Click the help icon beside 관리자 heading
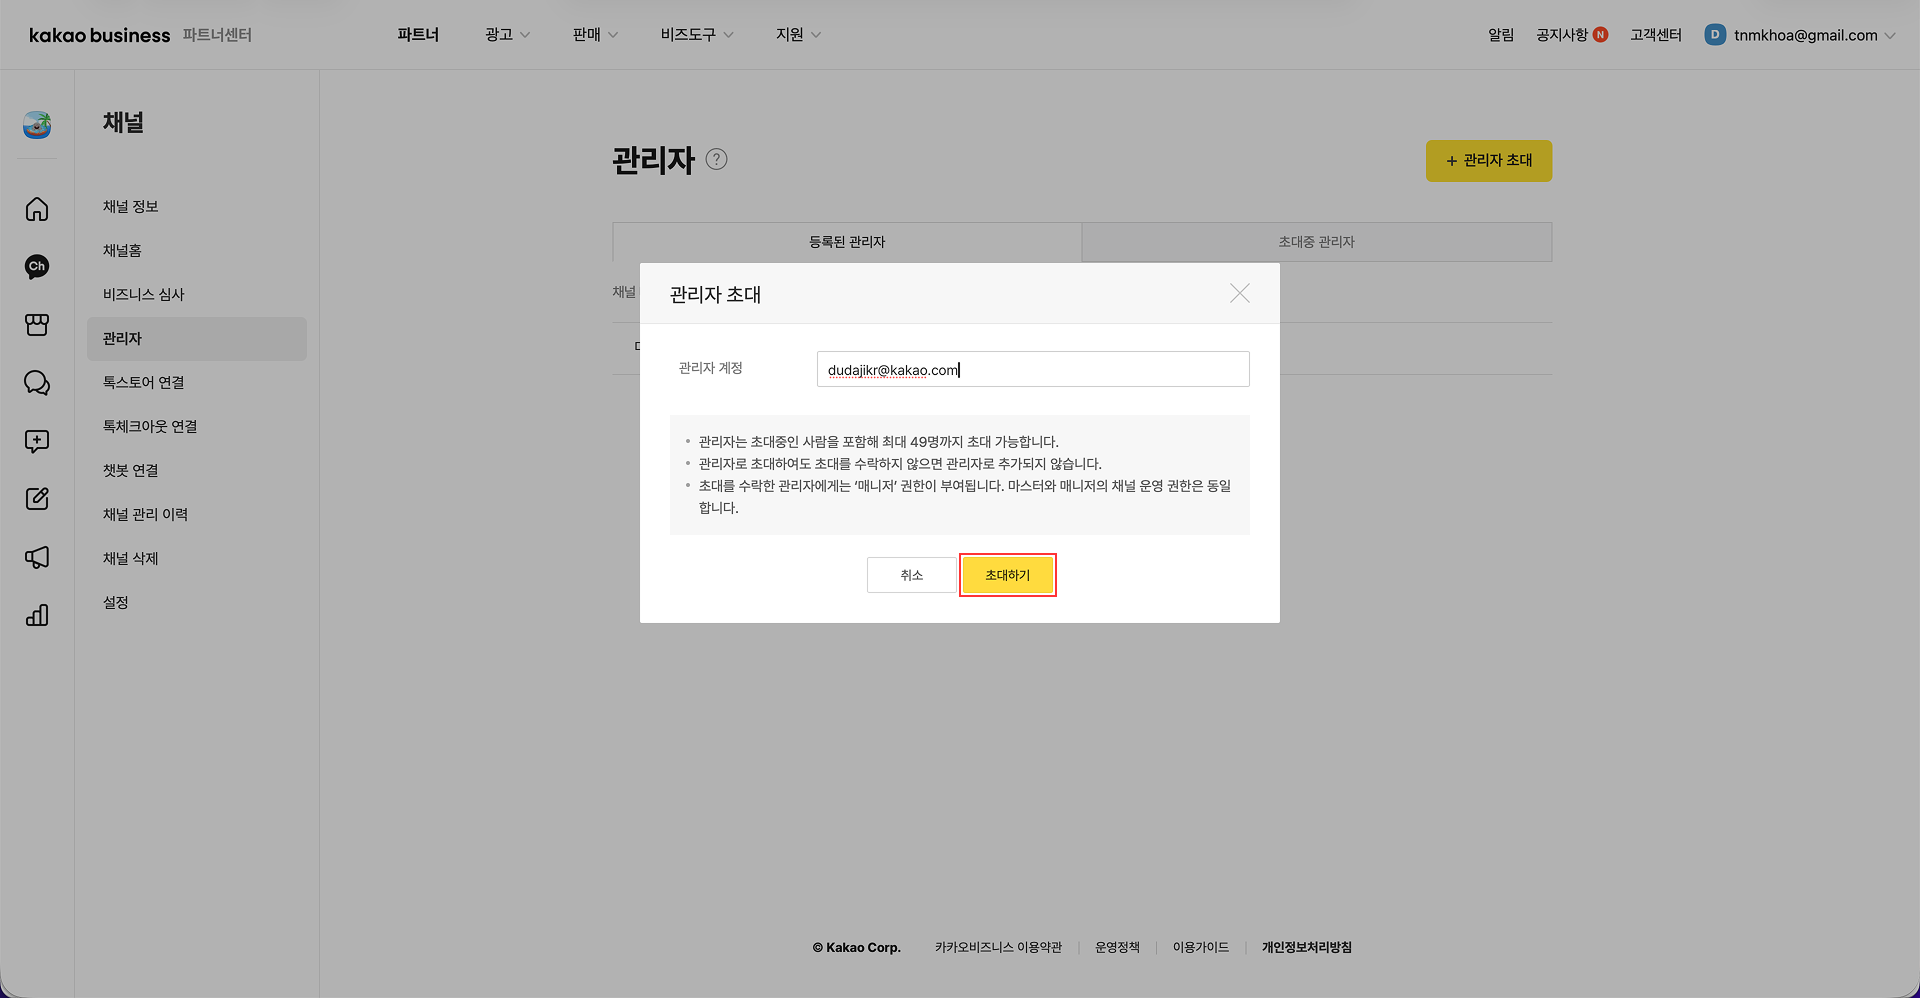Screen dimensions: 1920x998 point(716,159)
